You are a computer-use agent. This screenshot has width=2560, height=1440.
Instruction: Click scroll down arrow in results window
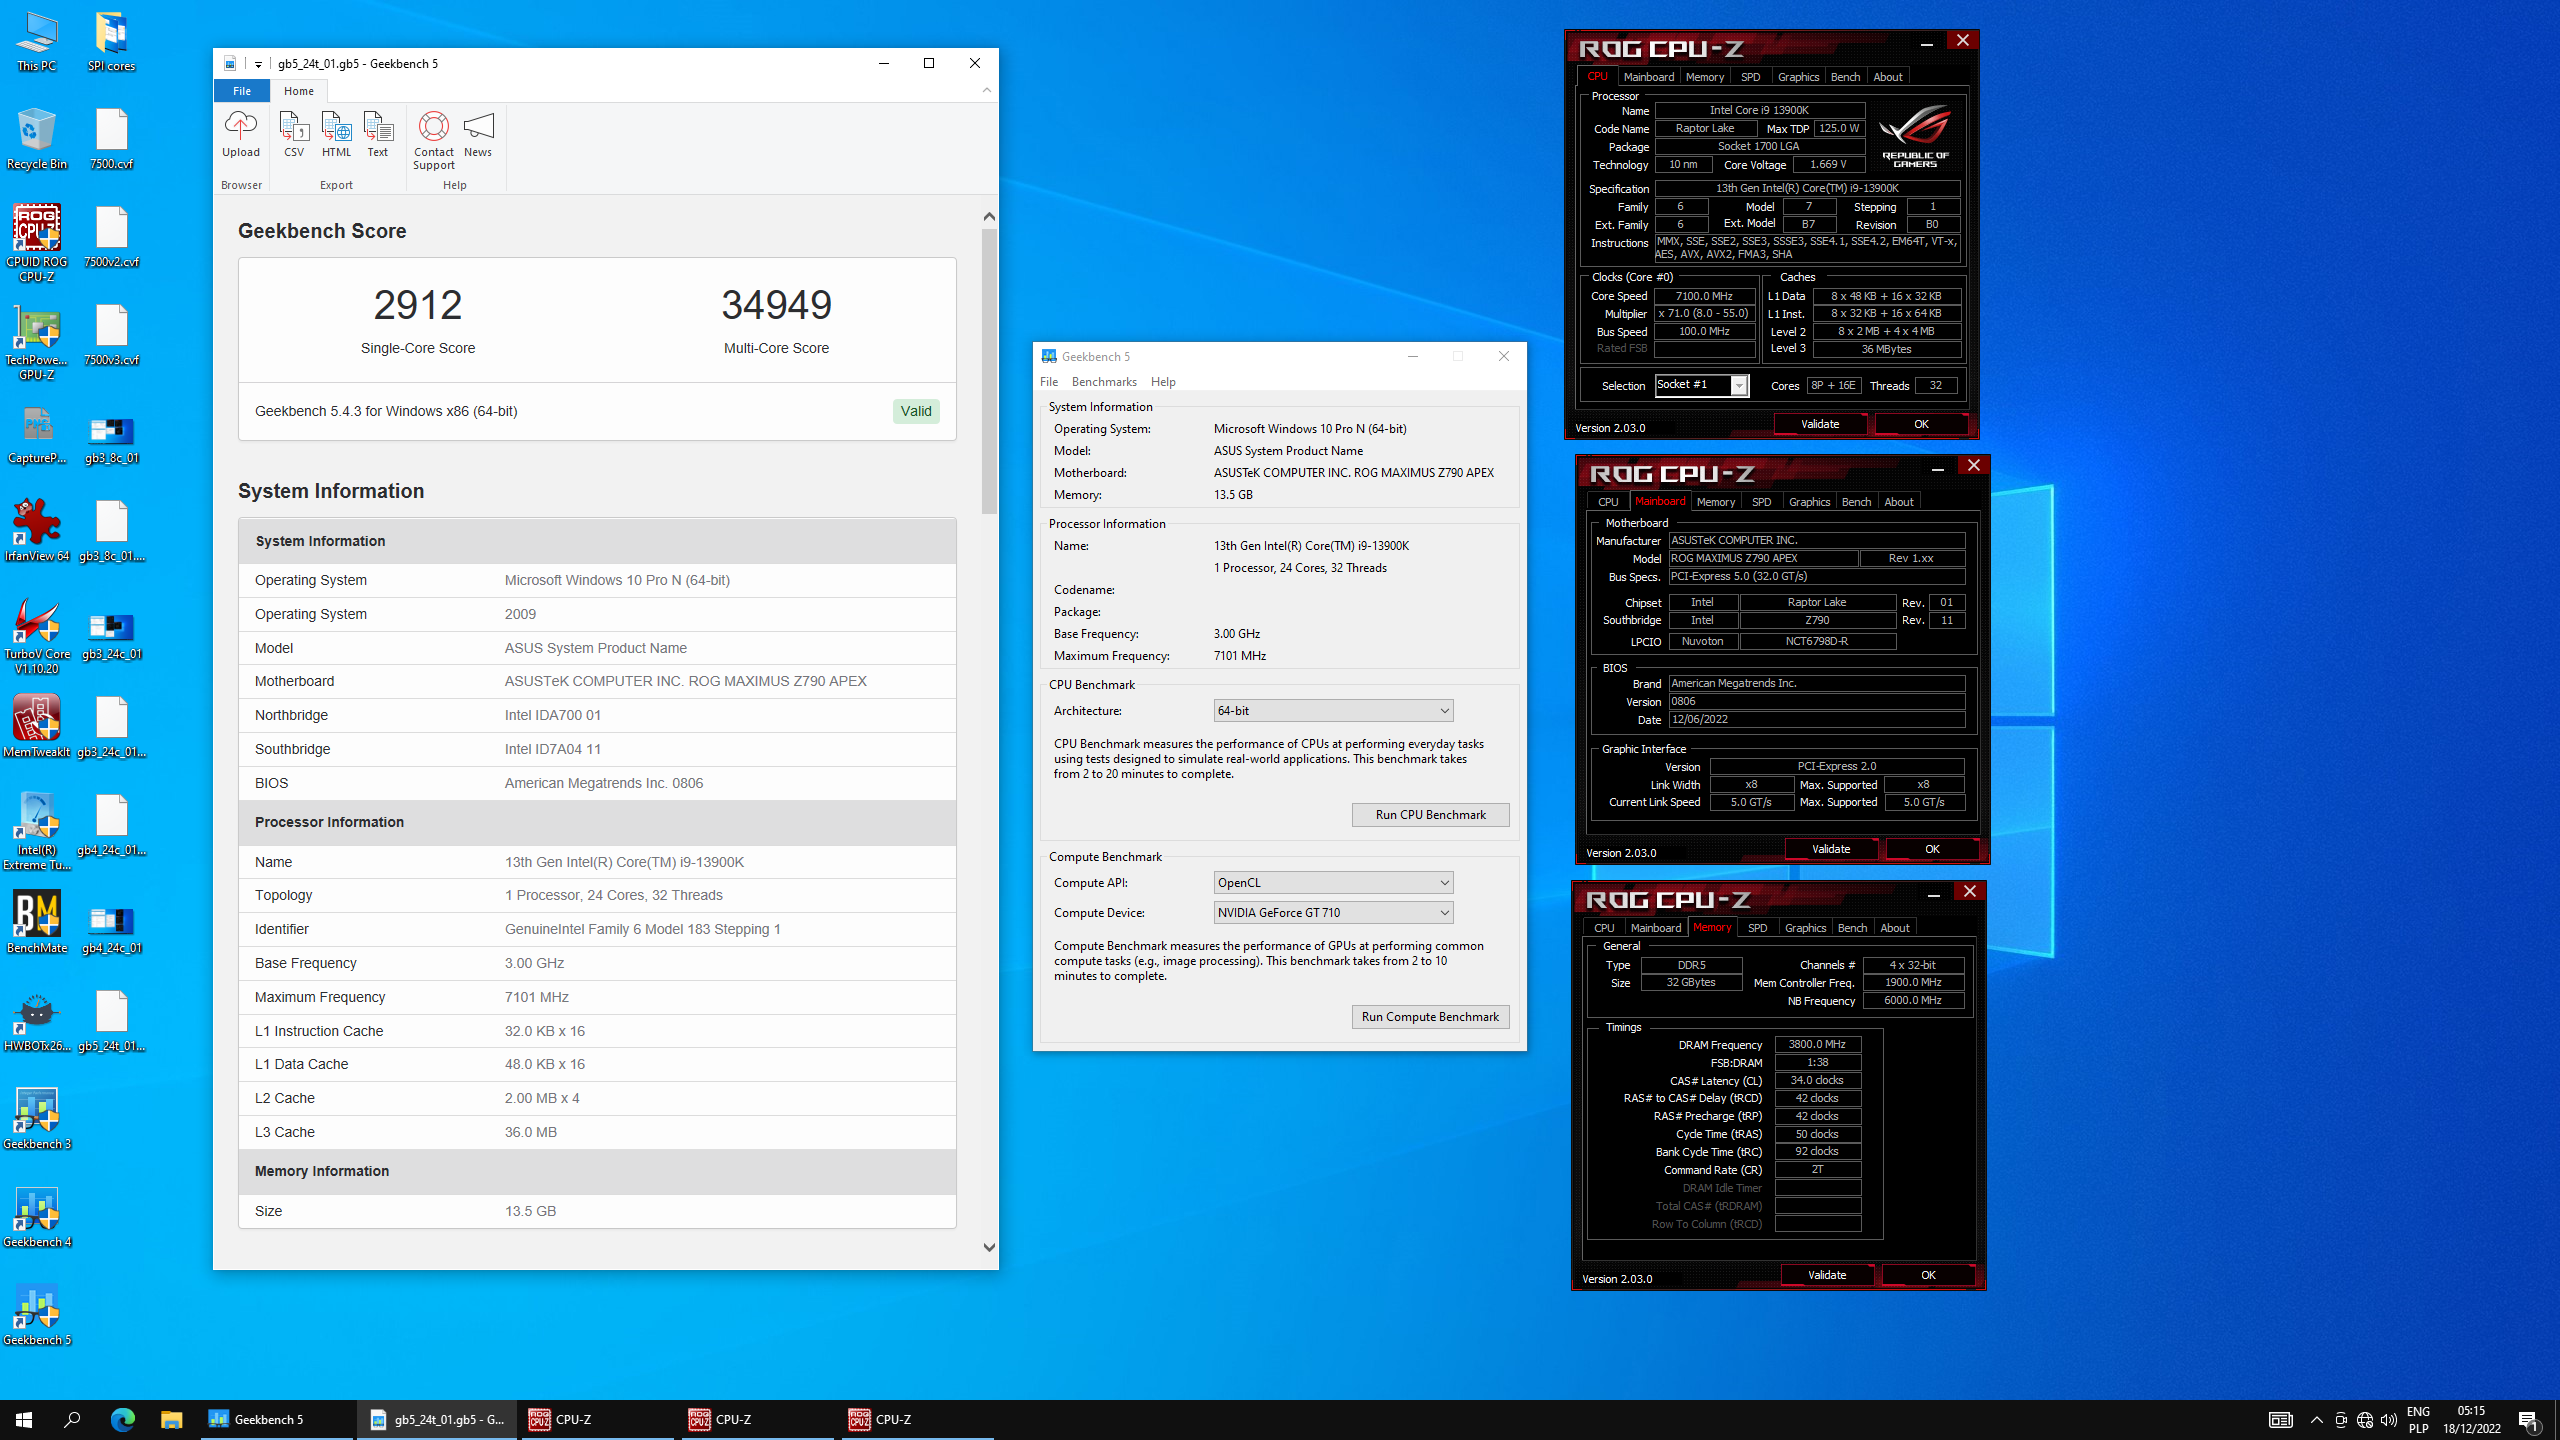(989, 1247)
